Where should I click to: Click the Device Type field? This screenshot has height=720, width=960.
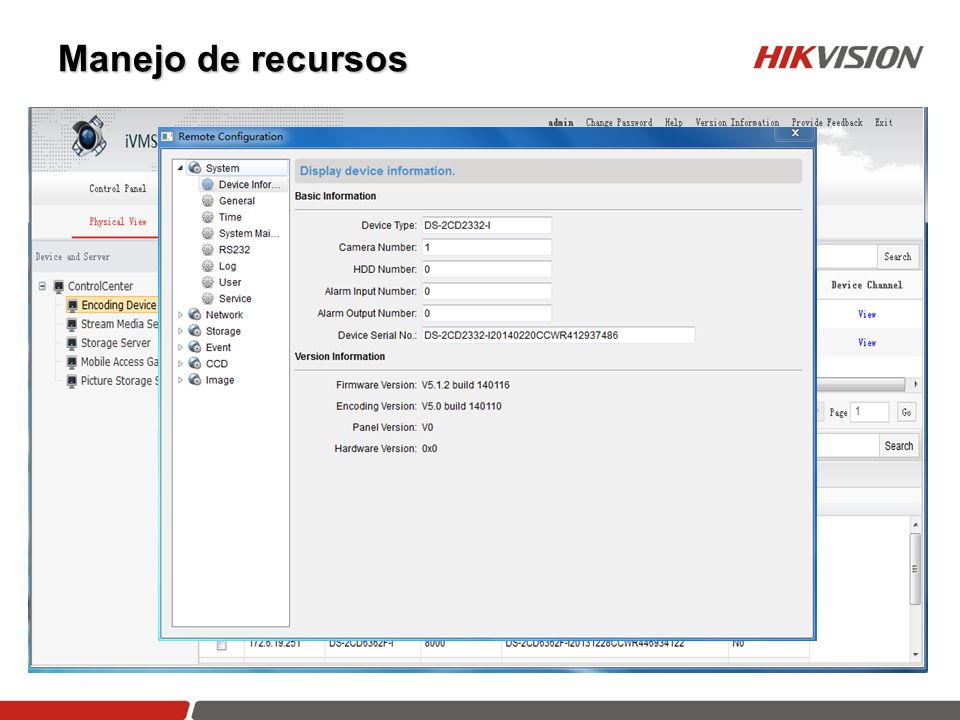click(x=487, y=225)
